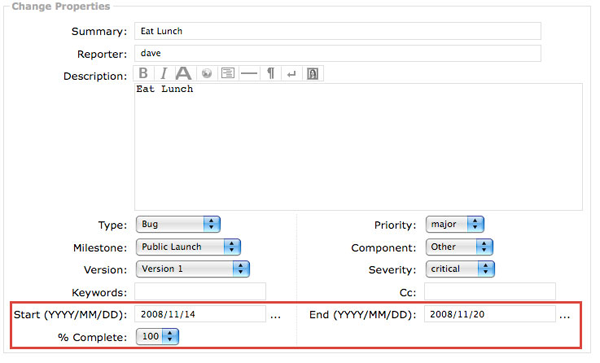
Task: Click the empty Cc field
Action: click(490, 291)
